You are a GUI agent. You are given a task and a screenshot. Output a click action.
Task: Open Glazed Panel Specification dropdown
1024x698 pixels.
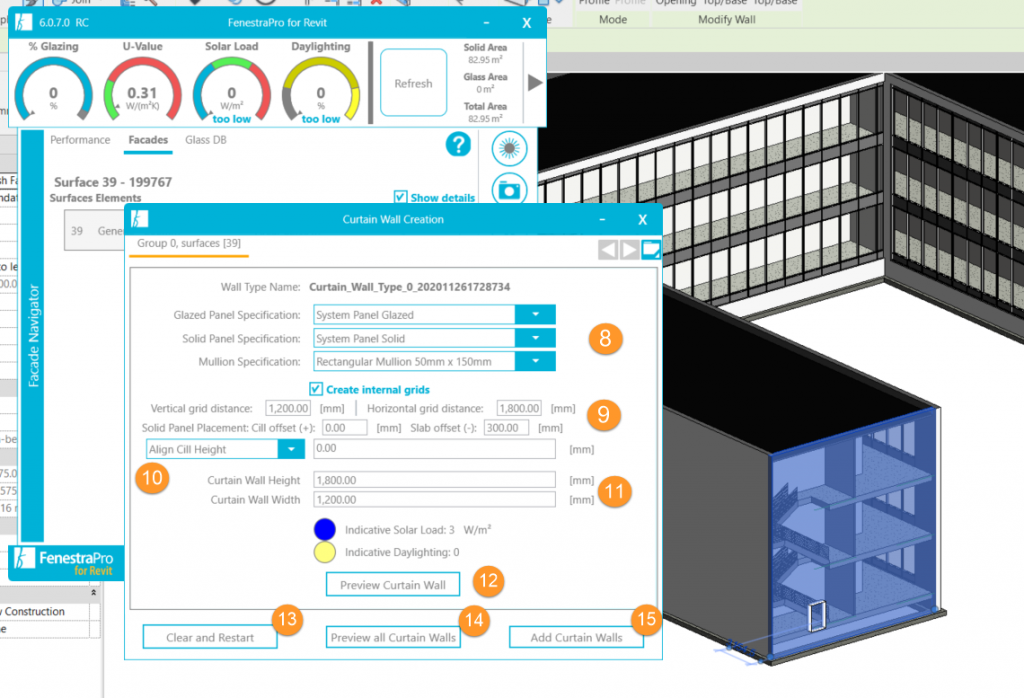535,315
